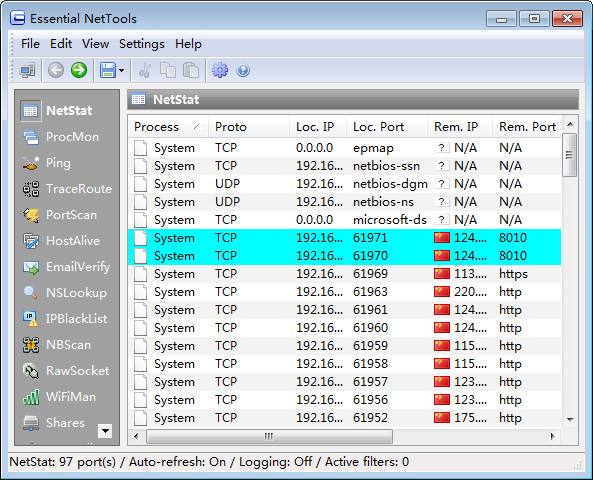Sort by the Proto column header
This screenshot has width=593, height=480.
[249, 127]
